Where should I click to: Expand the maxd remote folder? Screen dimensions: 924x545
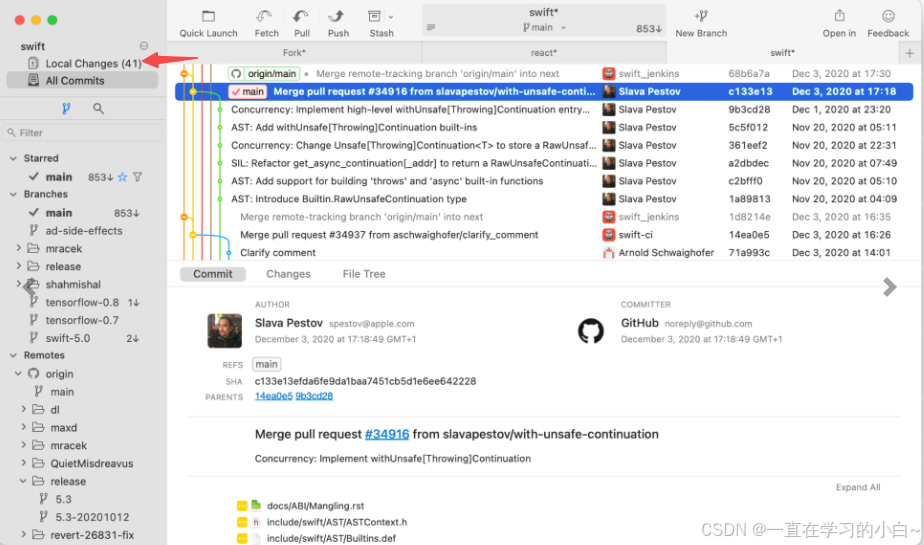click(24, 427)
